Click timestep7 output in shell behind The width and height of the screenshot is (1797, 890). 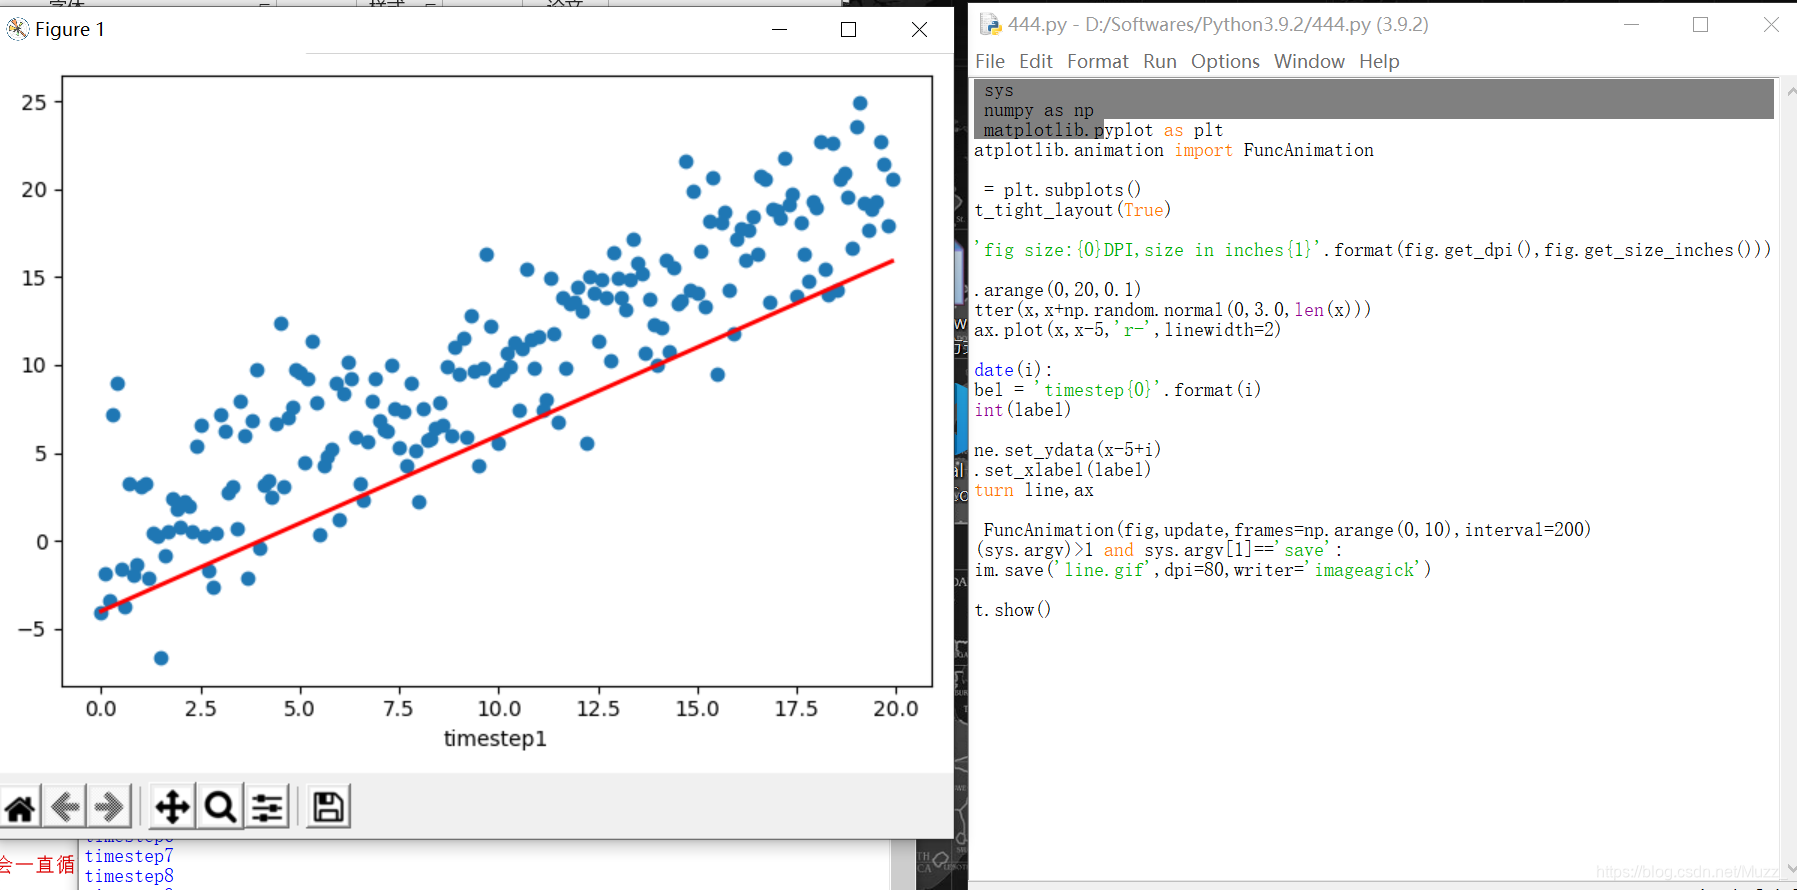tap(129, 856)
